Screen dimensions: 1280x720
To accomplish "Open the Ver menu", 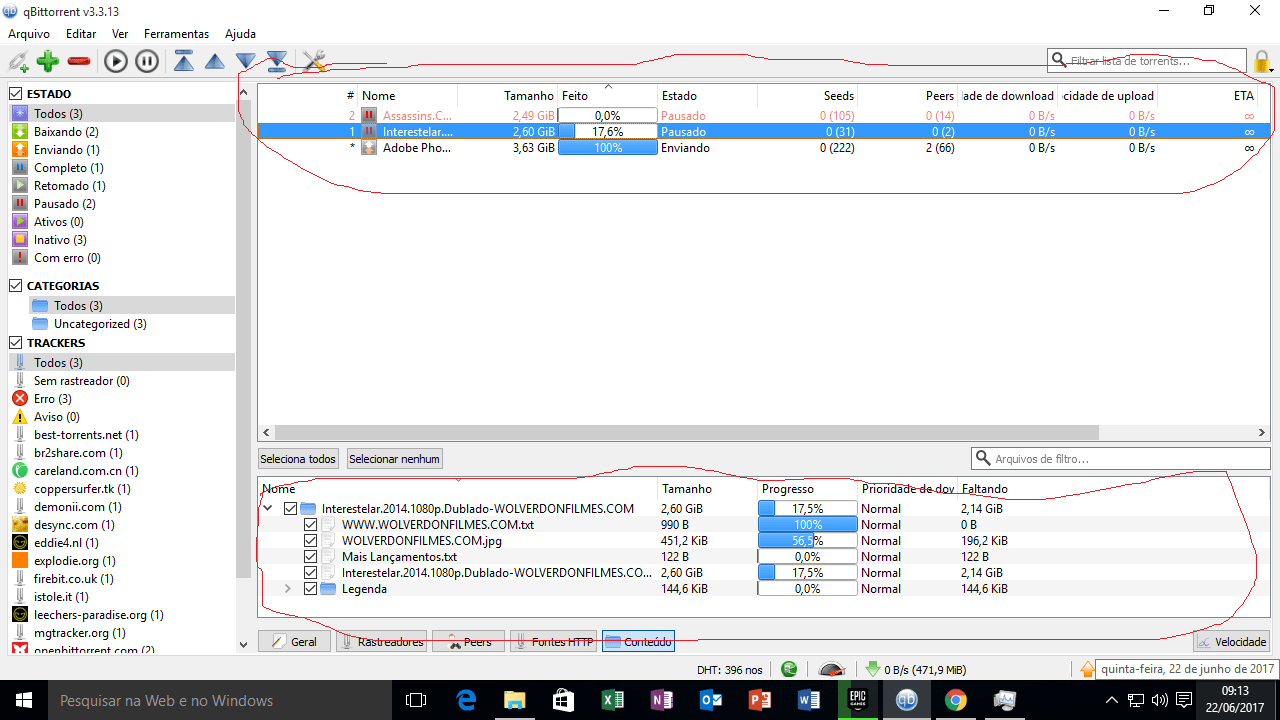I will [x=120, y=34].
